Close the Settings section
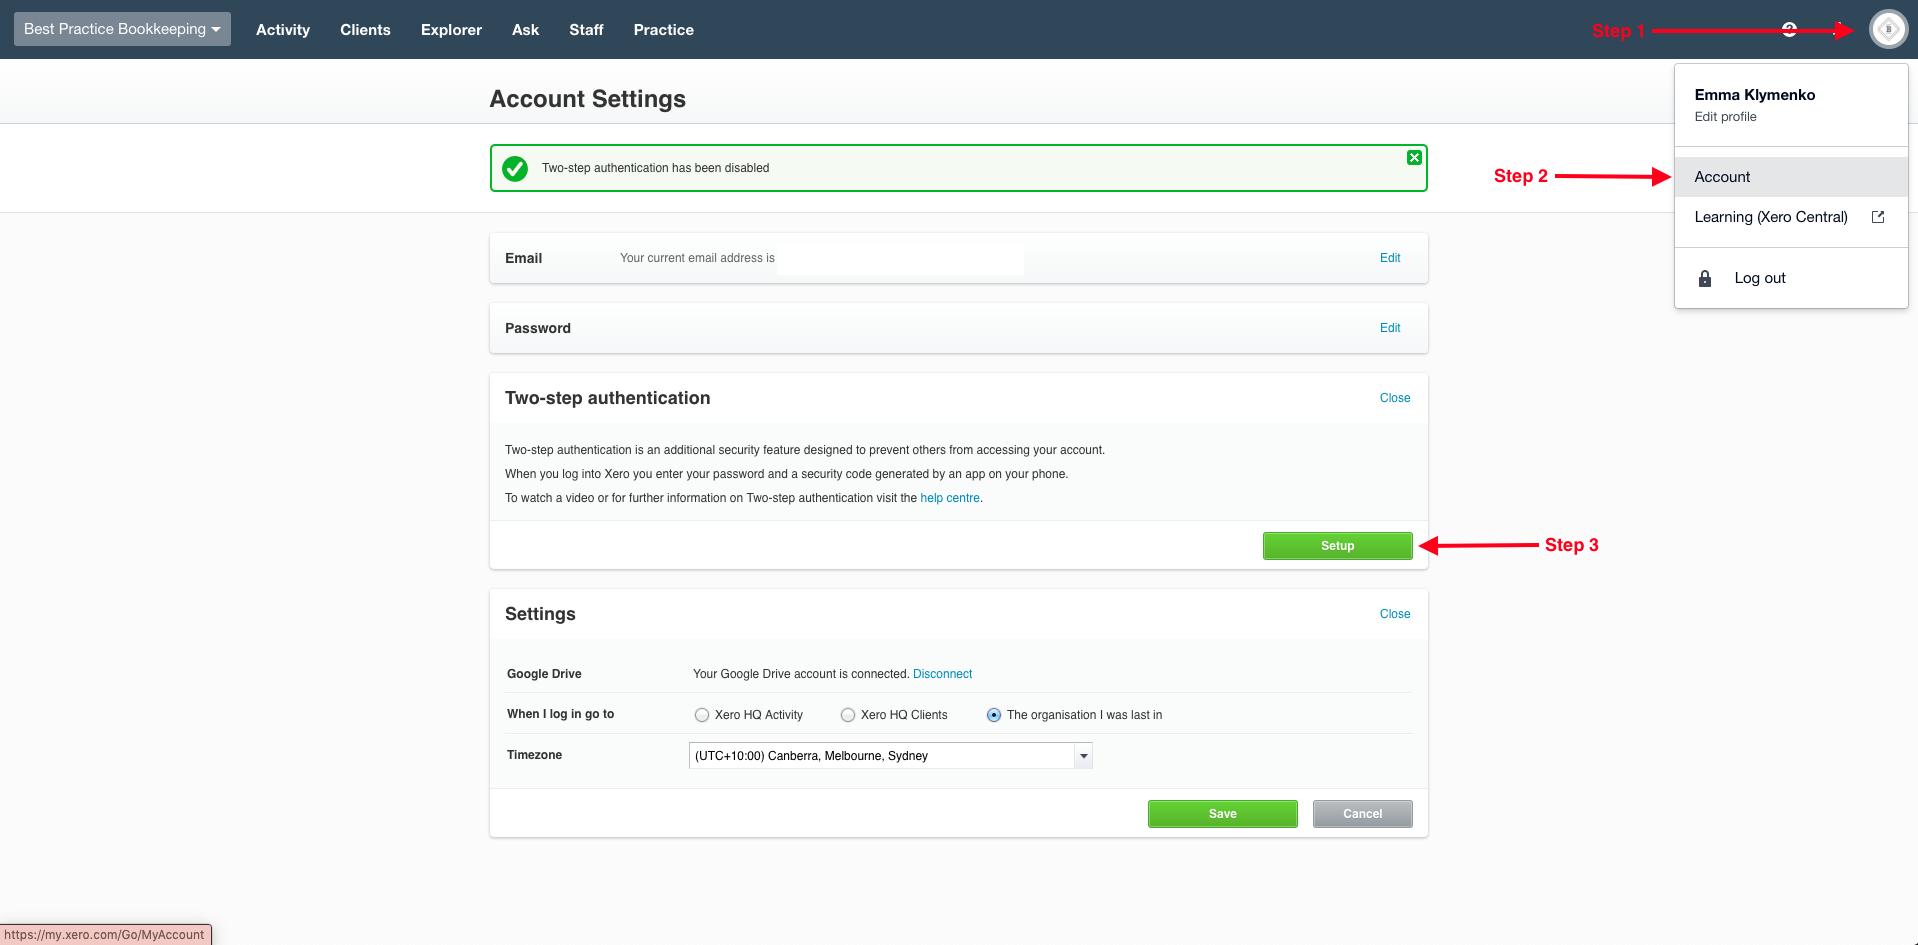 tap(1395, 614)
